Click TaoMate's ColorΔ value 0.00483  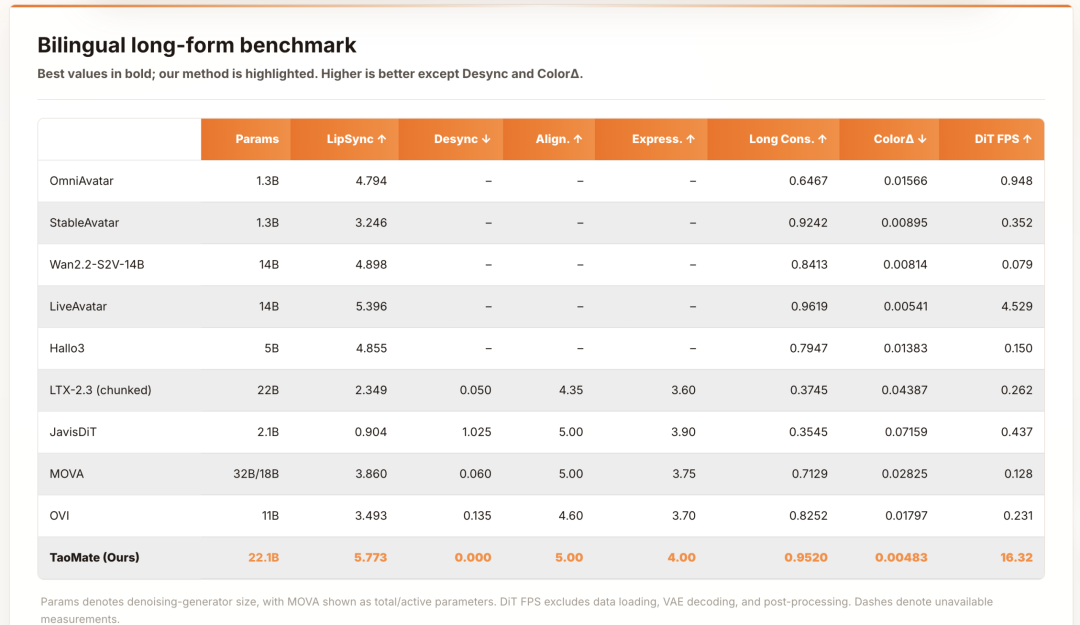[901, 557]
